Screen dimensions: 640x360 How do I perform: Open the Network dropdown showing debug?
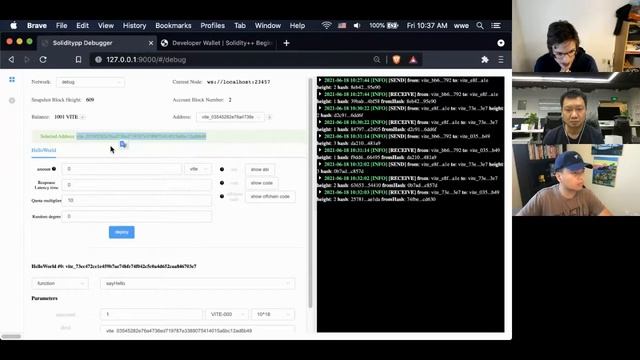tap(90, 82)
